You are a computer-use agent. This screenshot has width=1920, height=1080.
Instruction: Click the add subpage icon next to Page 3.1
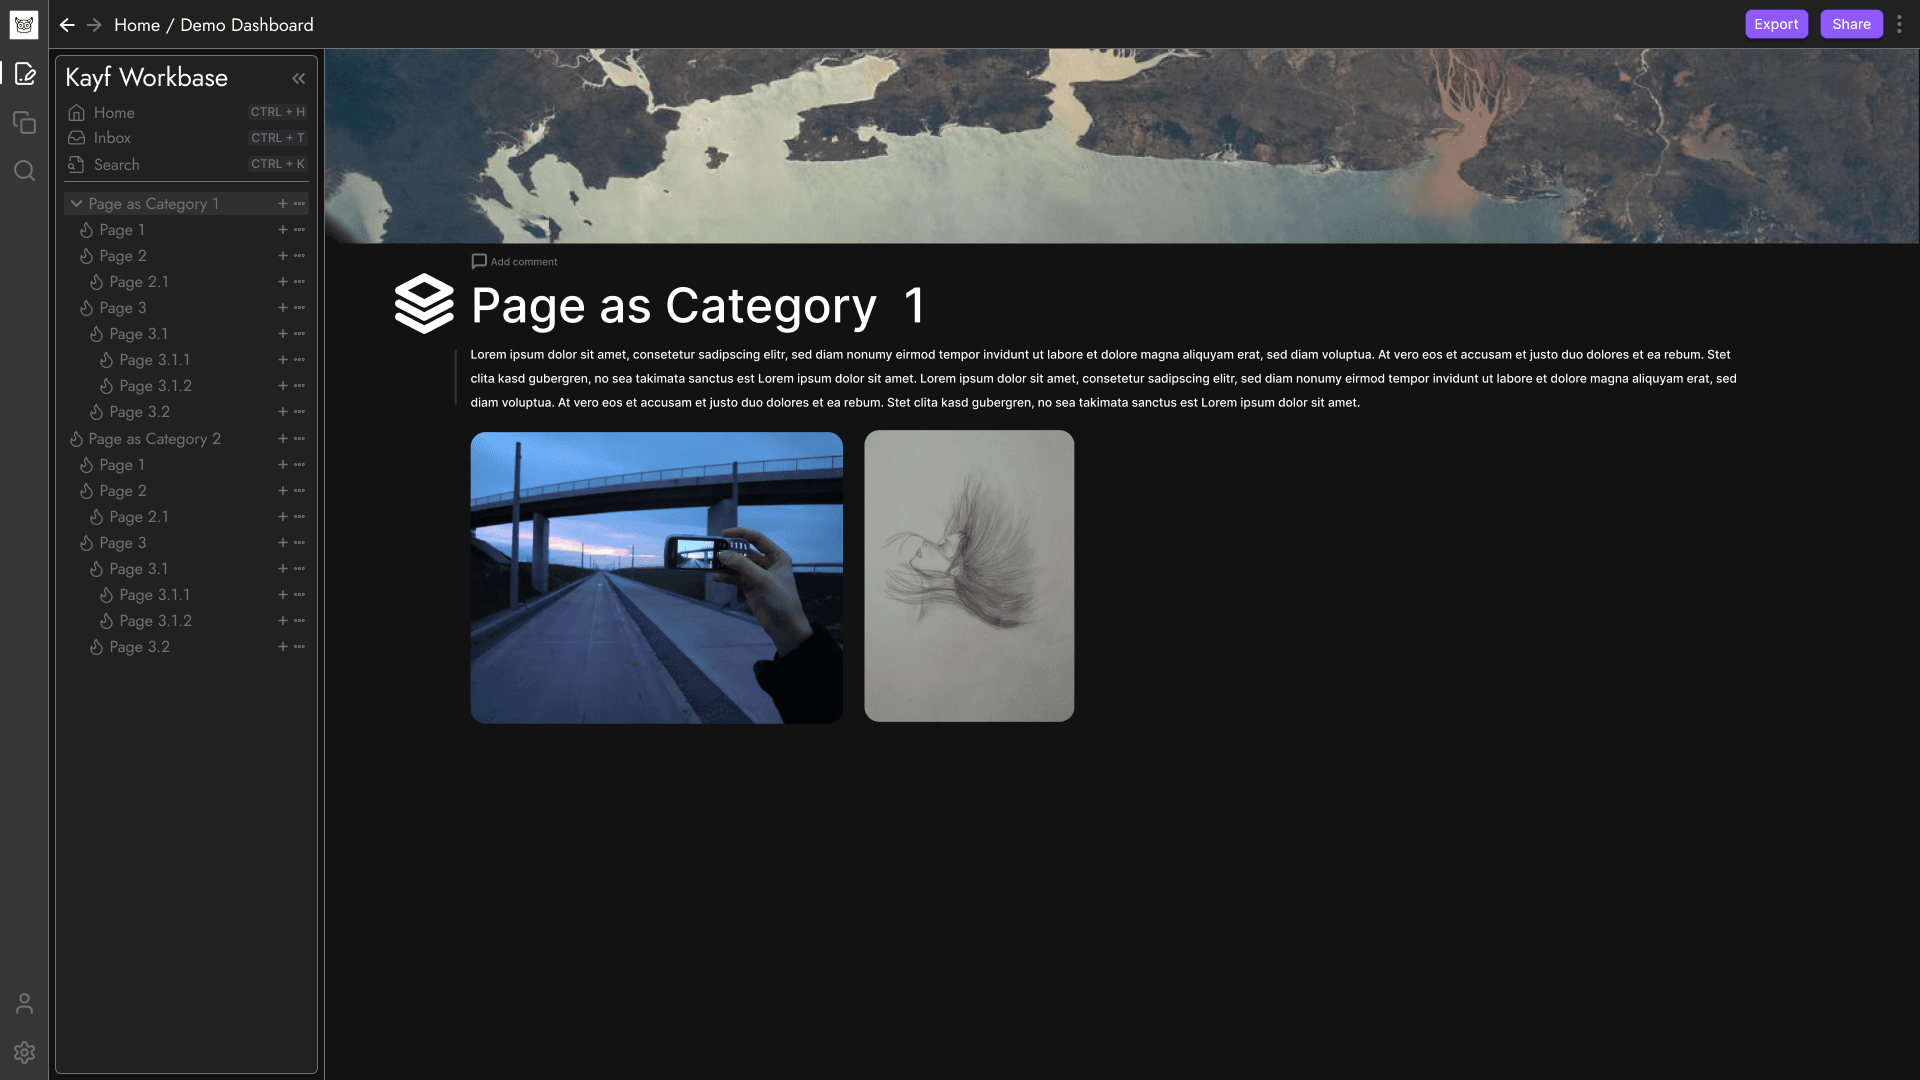pos(281,334)
